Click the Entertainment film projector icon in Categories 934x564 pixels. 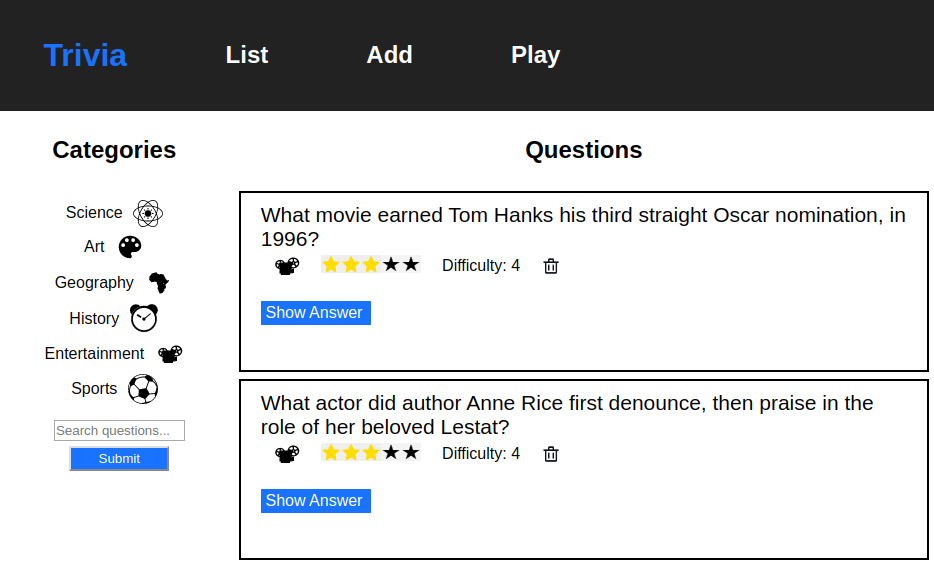[x=170, y=354]
